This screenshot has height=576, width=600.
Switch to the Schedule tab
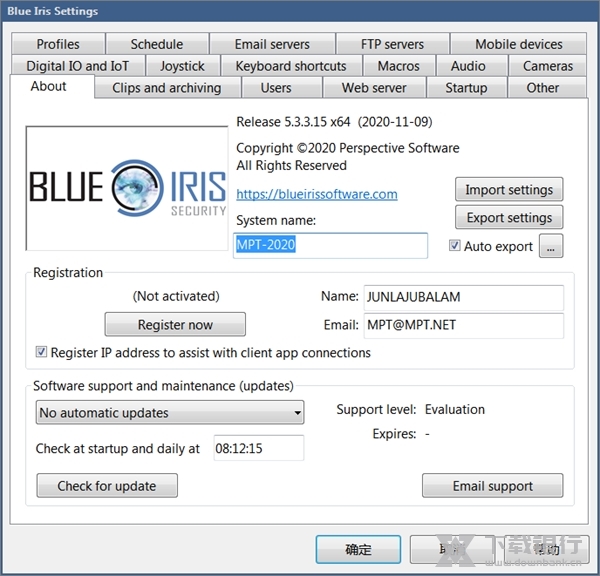pyautogui.click(x=157, y=44)
